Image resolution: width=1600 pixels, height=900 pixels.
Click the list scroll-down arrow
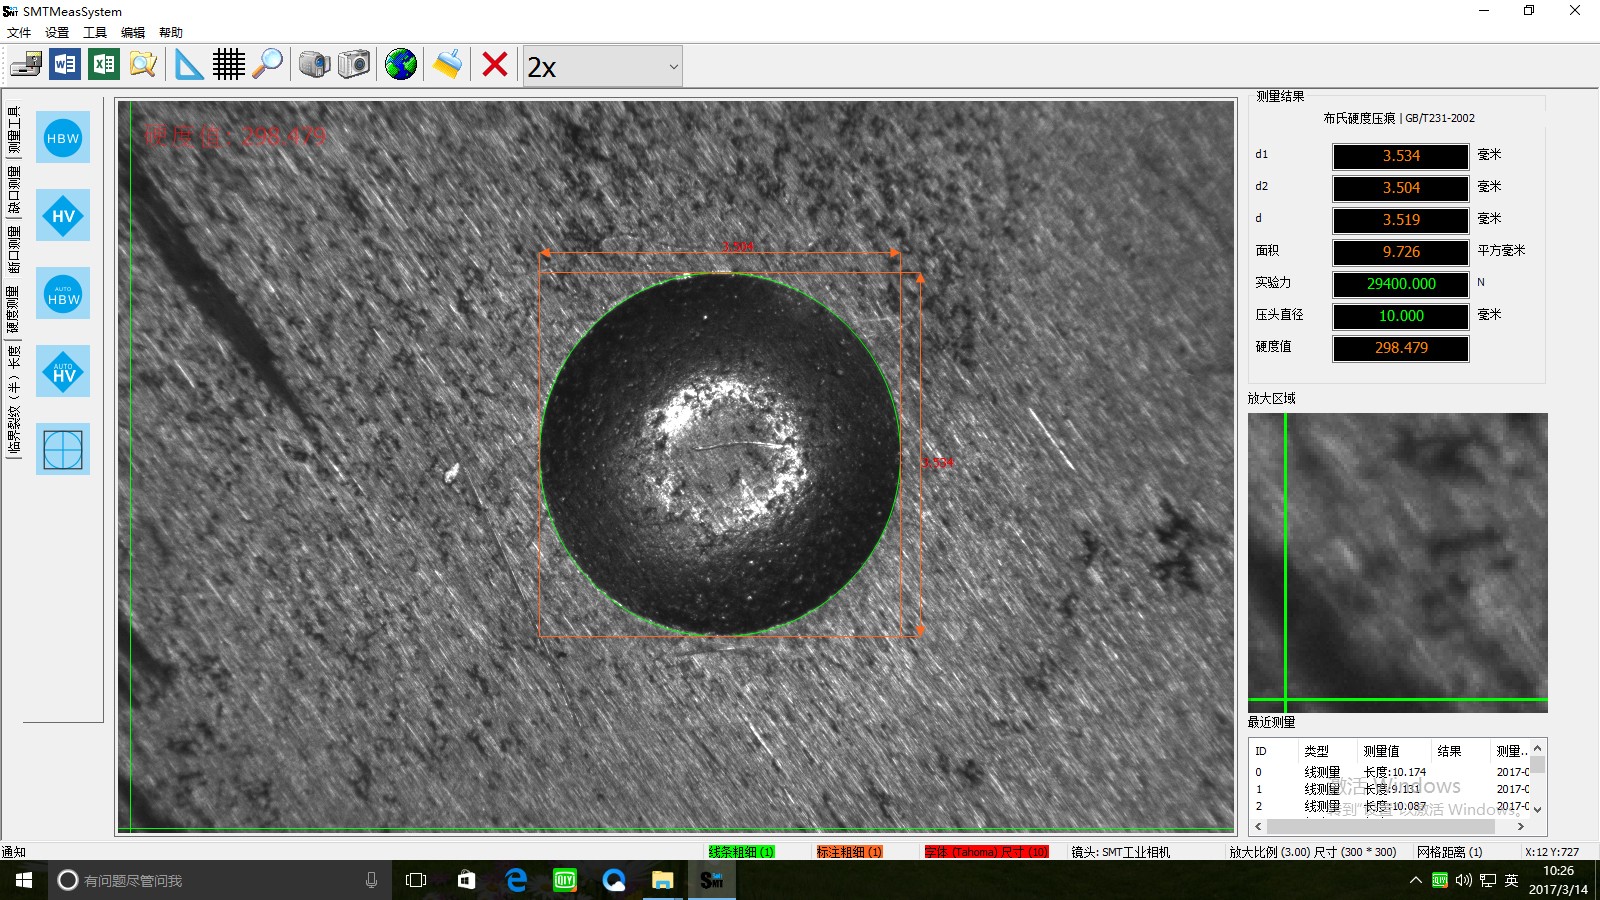1538,810
